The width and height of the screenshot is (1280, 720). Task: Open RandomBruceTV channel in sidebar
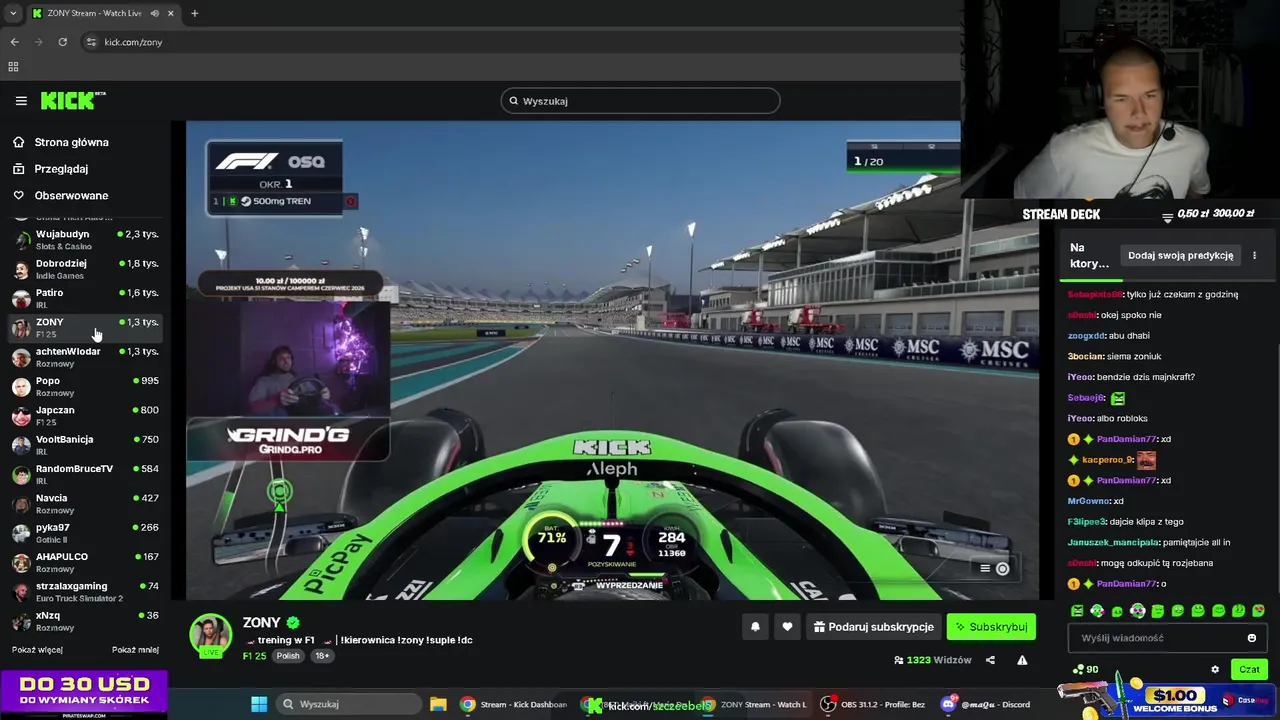pos(85,474)
